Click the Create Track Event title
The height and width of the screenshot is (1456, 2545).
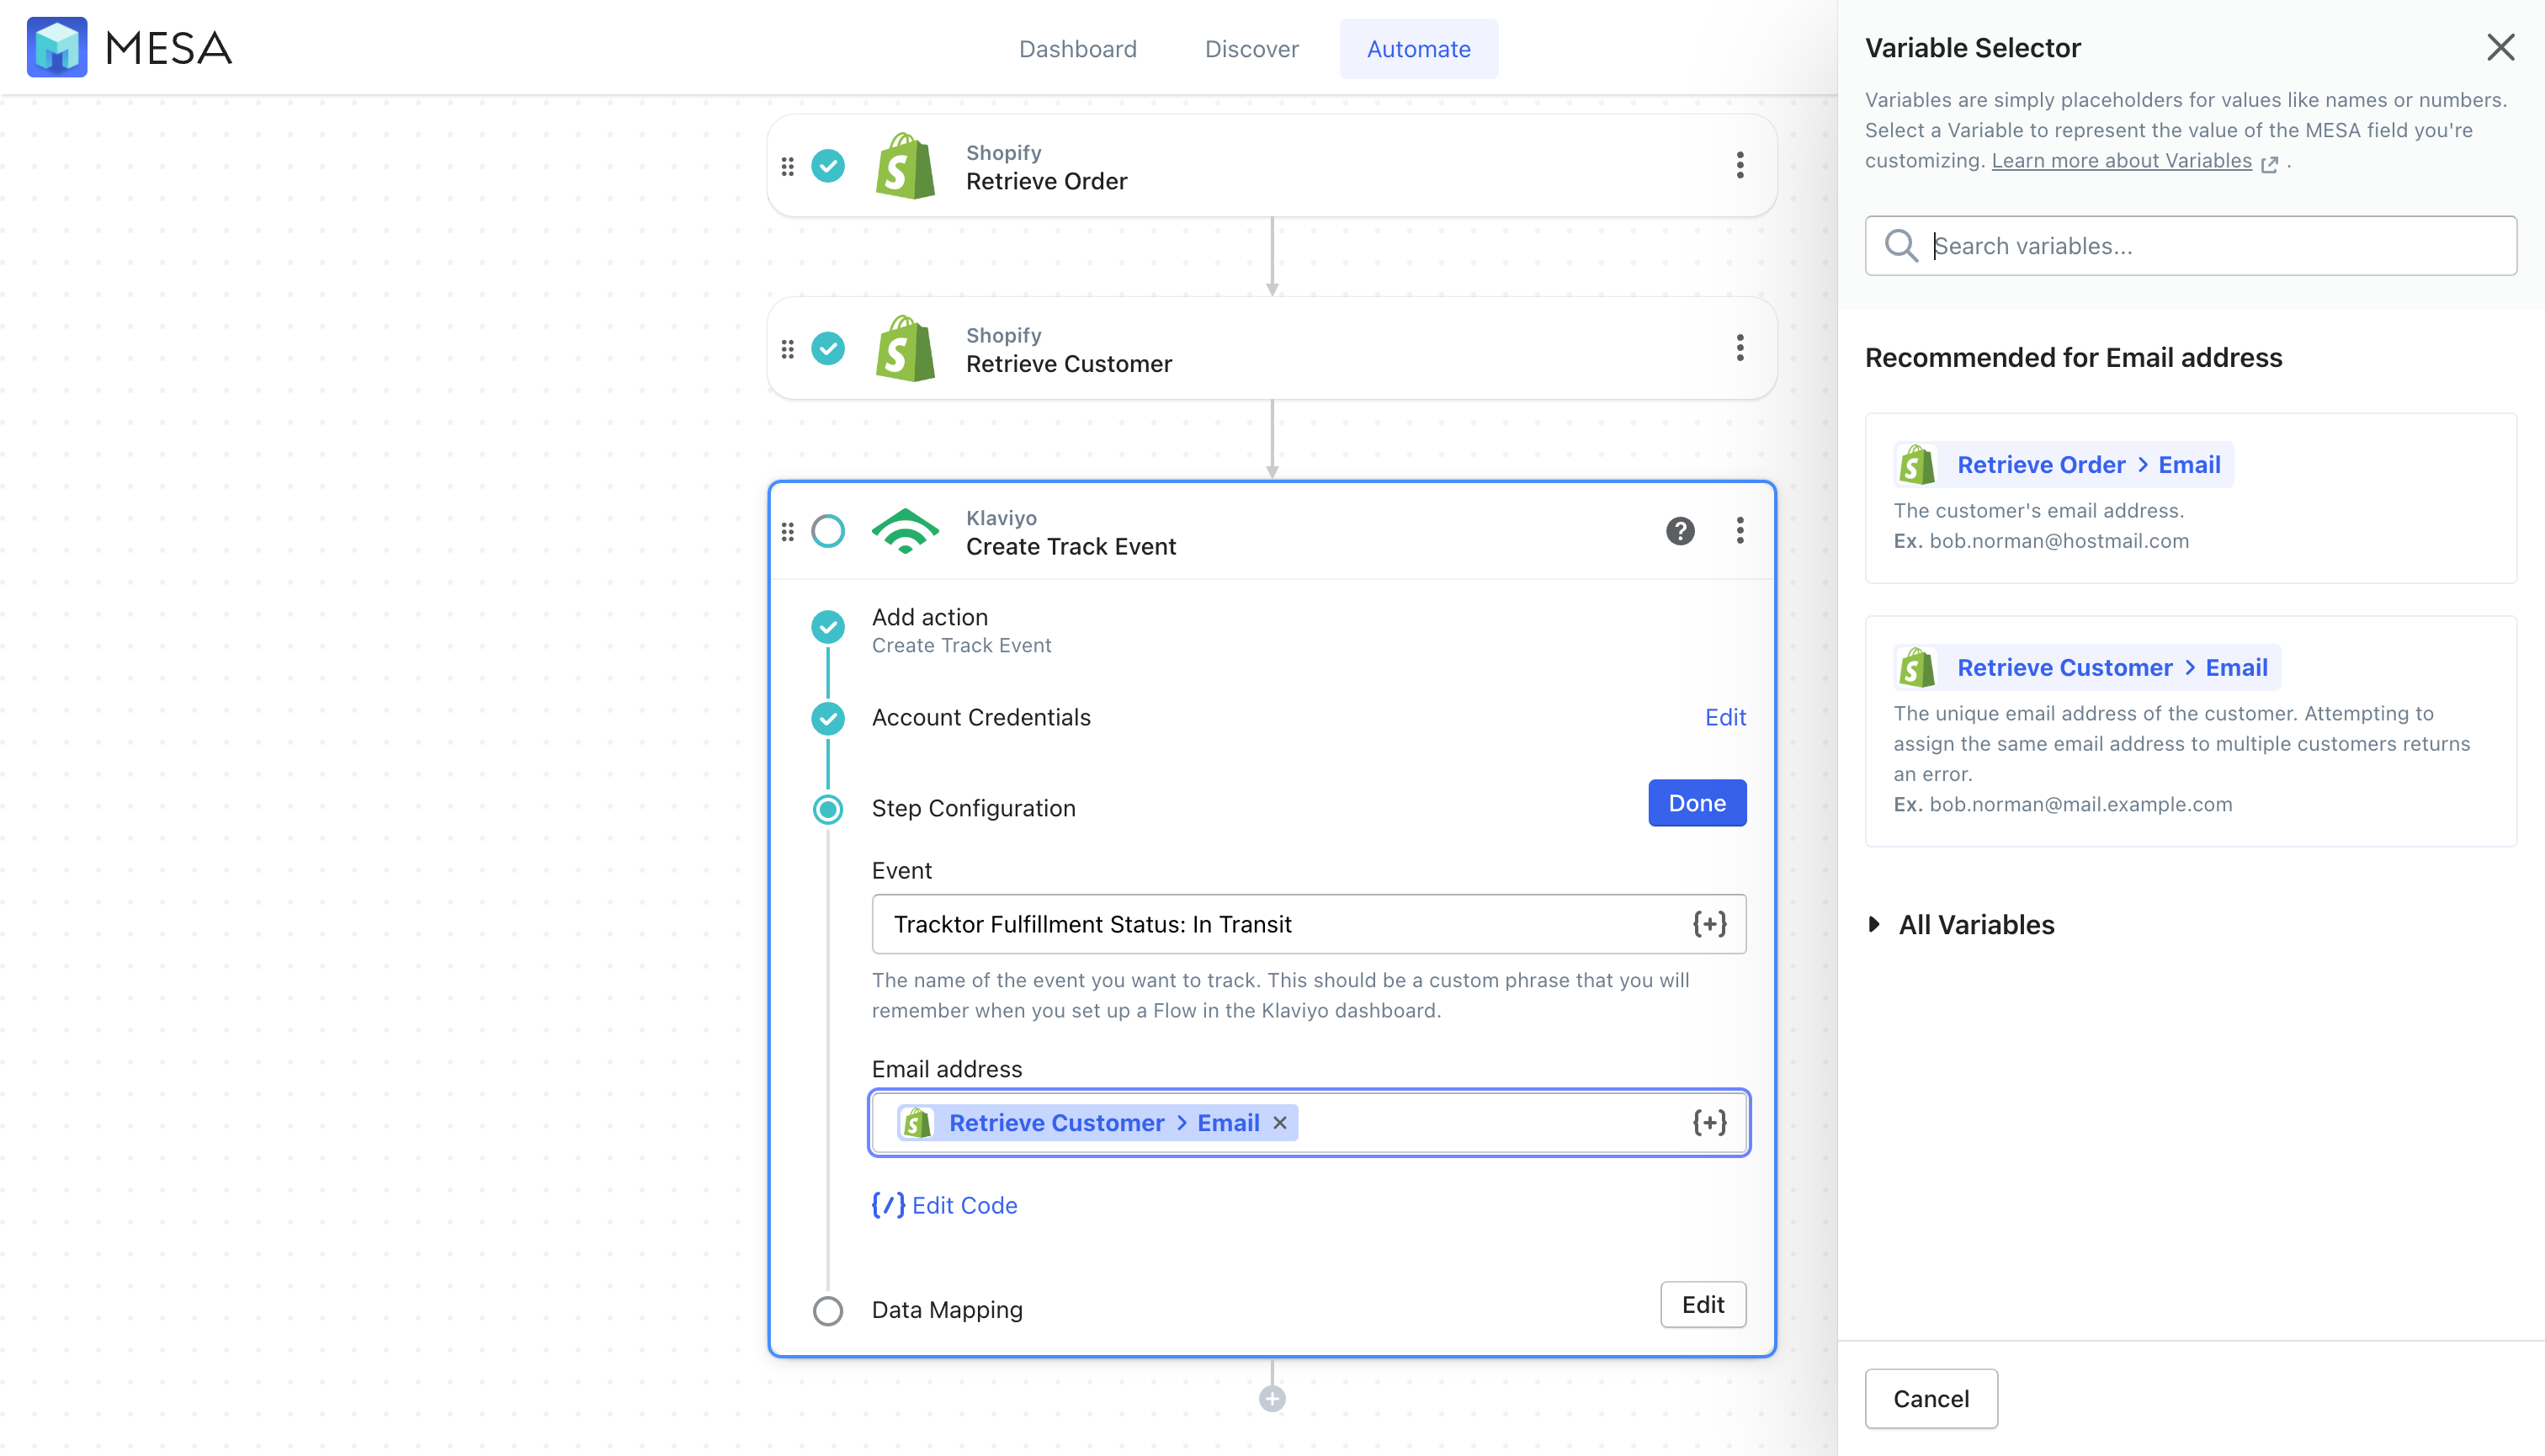1071,547
